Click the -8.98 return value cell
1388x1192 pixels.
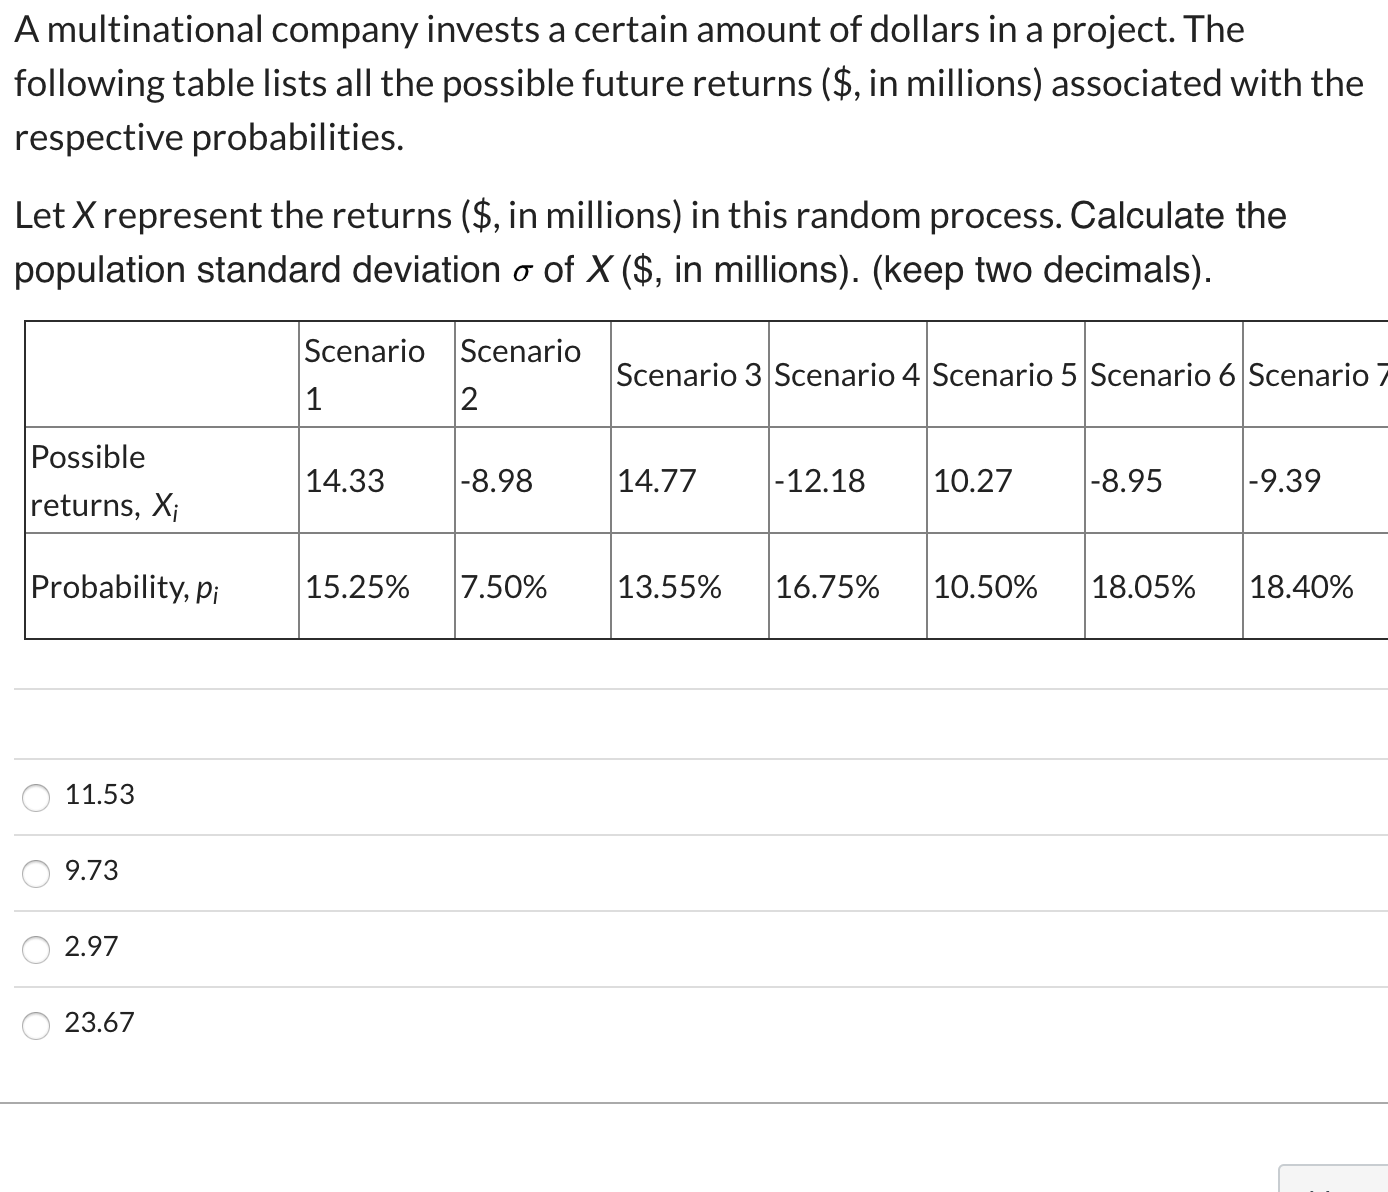pos(497,481)
